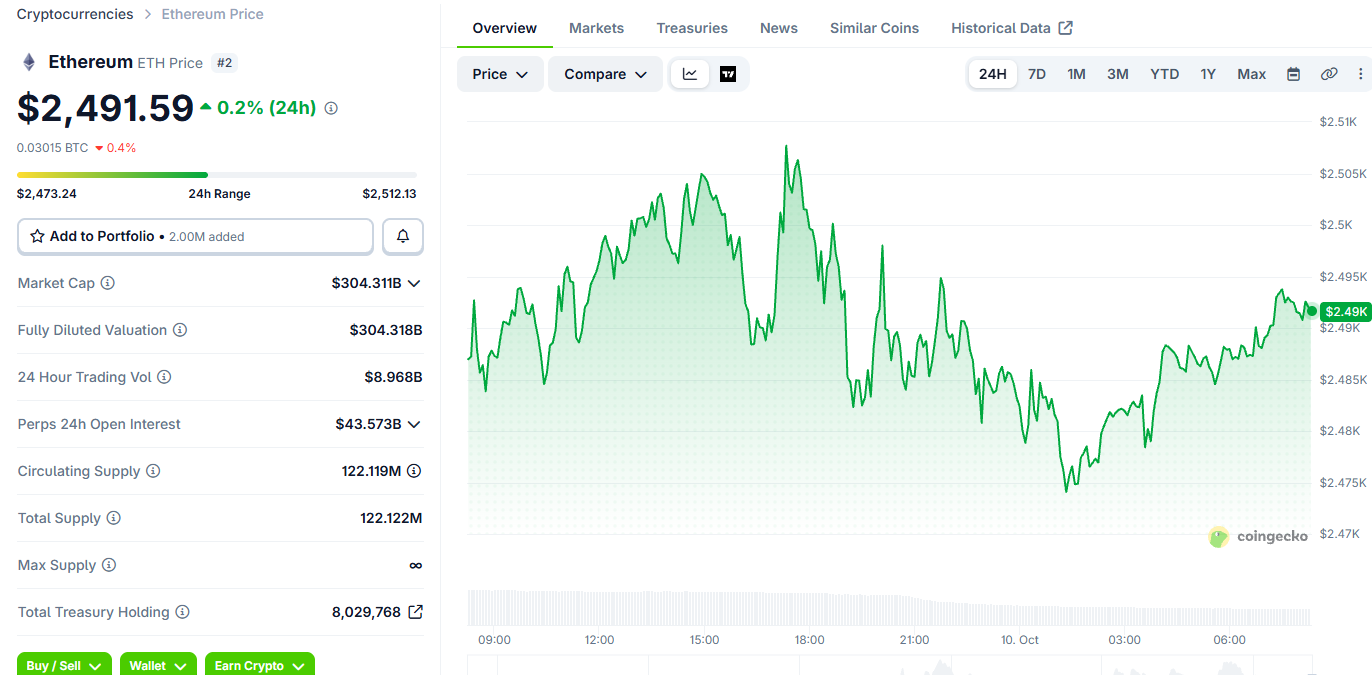Image resolution: width=1372 pixels, height=675 pixels.
Task: Expand Perps 24h Open Interest chevron
Action: pyautogui.click(x=414, y=424)
